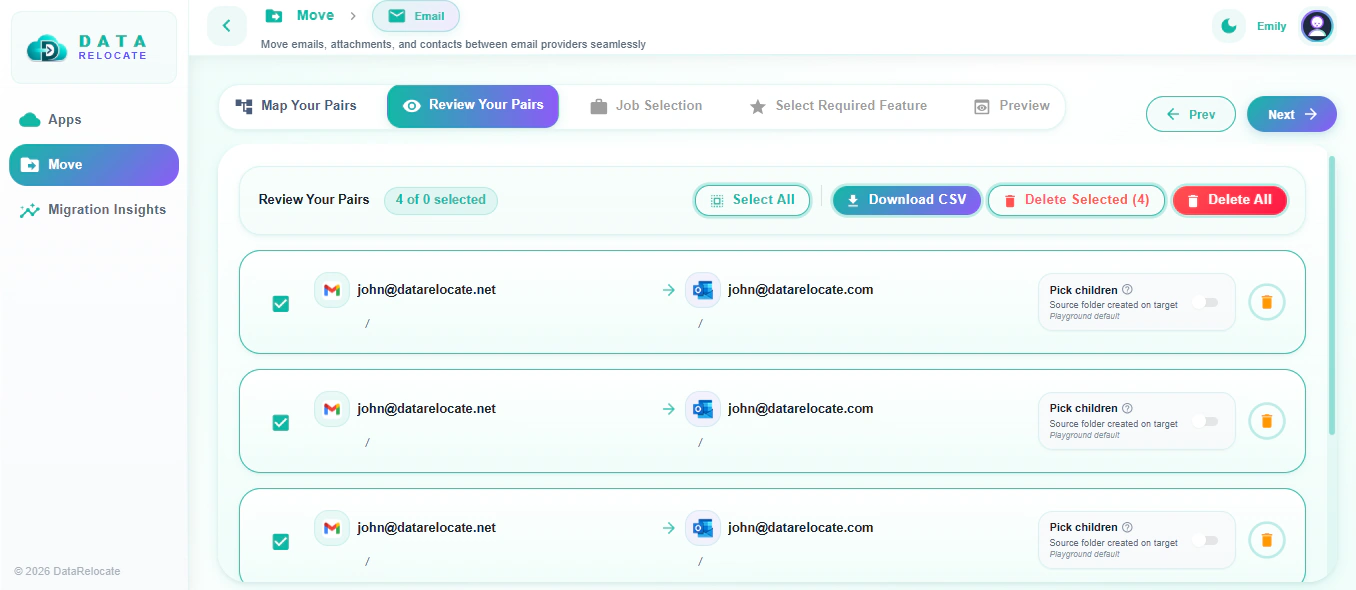
Task: Uncheck the first pair's checkbox
Action: click(281, 304)
